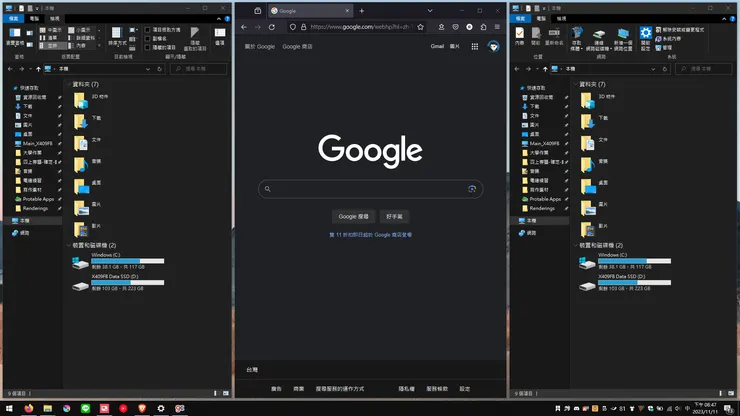Click Manage in right Explorer ribbon
The height and width of the screenshot is (416, 740).
click(x=664, y=48)
